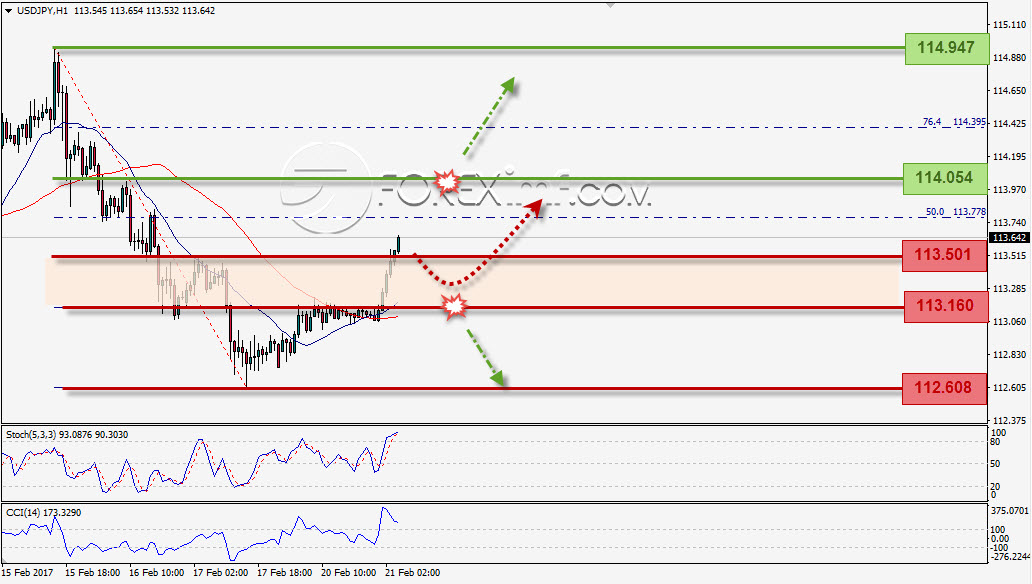Screen dimensions: 1032x584
Task: Click the 112.375 price scale value
Action: tap(1009, 421)
